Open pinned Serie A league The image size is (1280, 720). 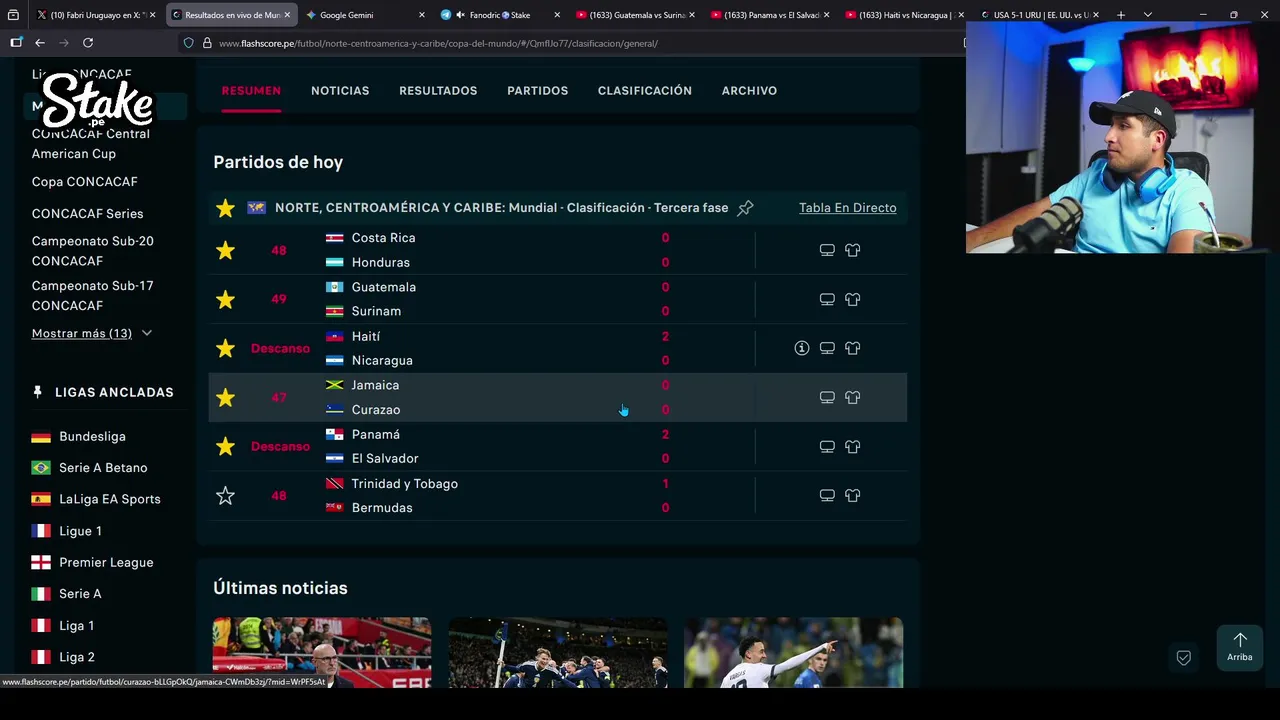point(80,594)
